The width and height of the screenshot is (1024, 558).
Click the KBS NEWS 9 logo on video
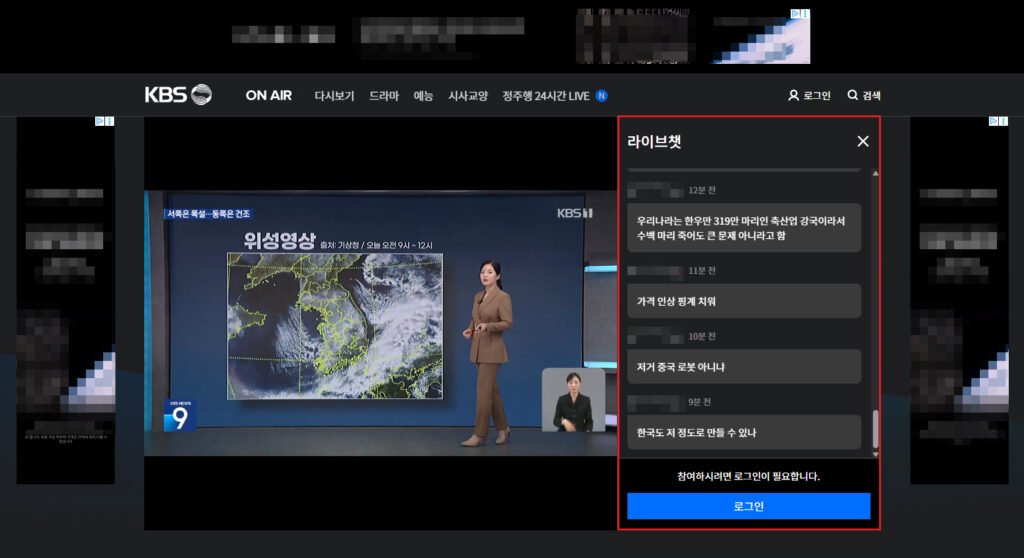pyautogui.click(x=180, y=414)
